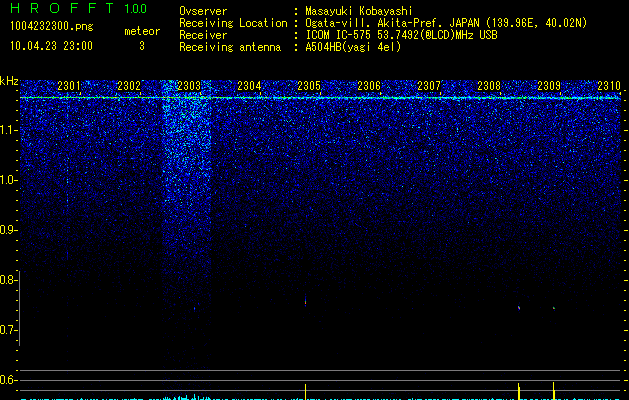Click the date stamp 10.04.23 23:00
The image size is (629, 400).
point(51,46)
